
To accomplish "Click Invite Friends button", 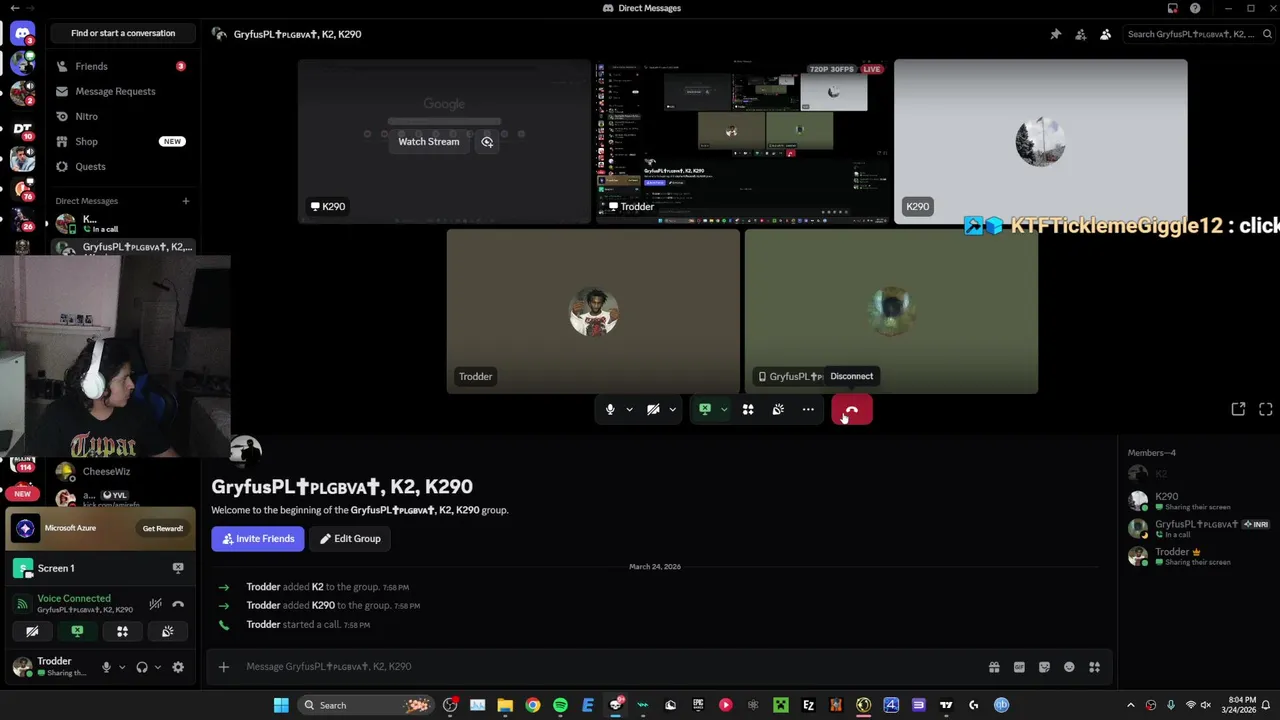I will pos(258,539).
